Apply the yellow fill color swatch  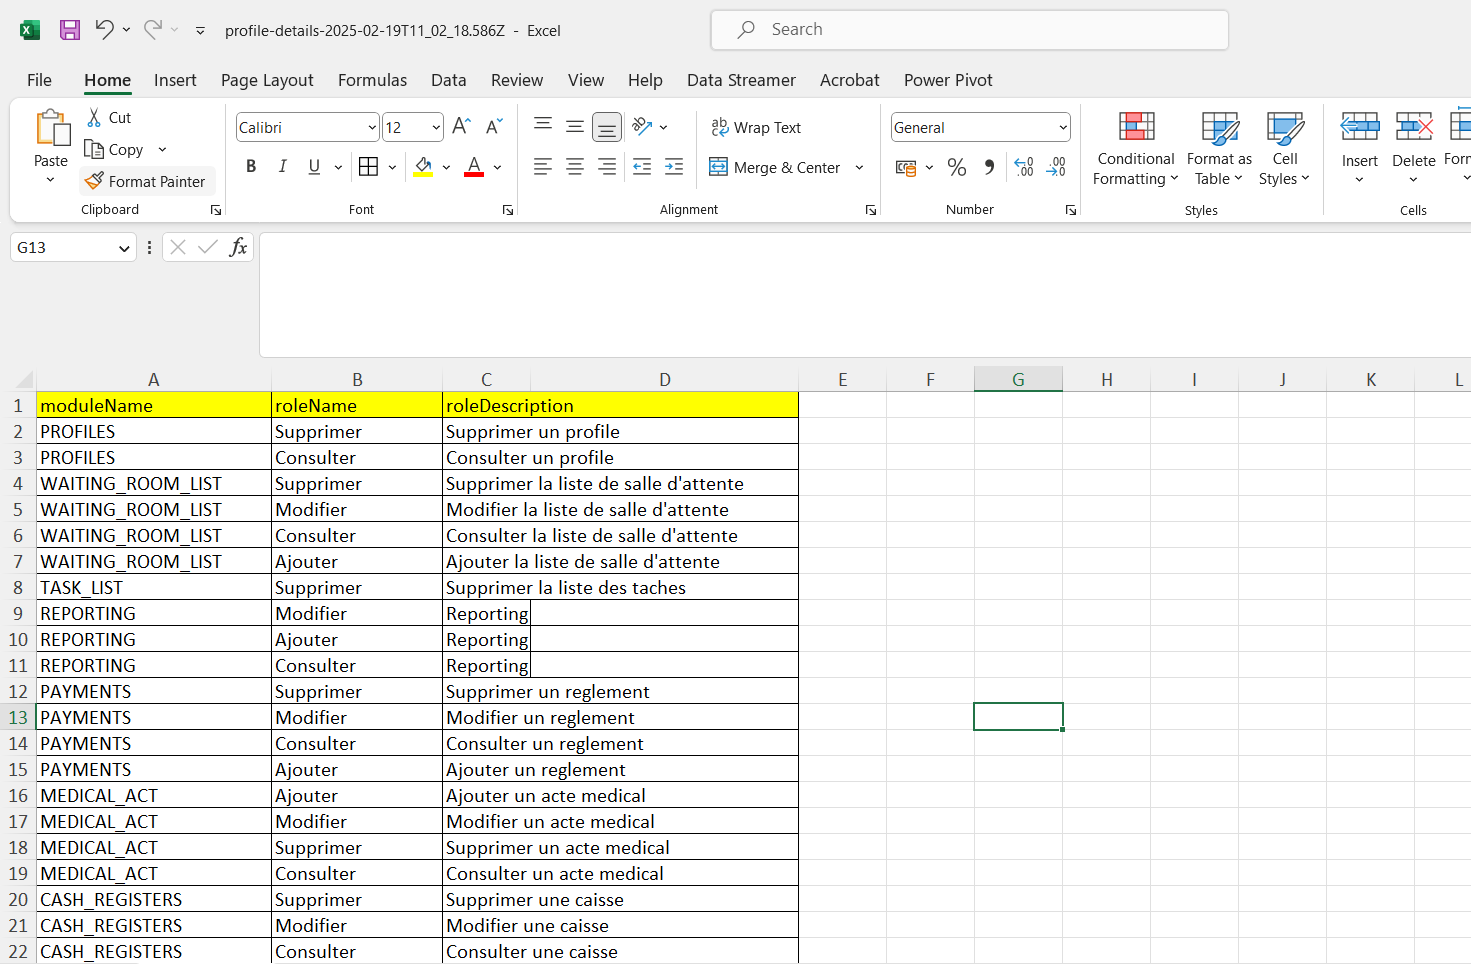[x=423, y=167]
